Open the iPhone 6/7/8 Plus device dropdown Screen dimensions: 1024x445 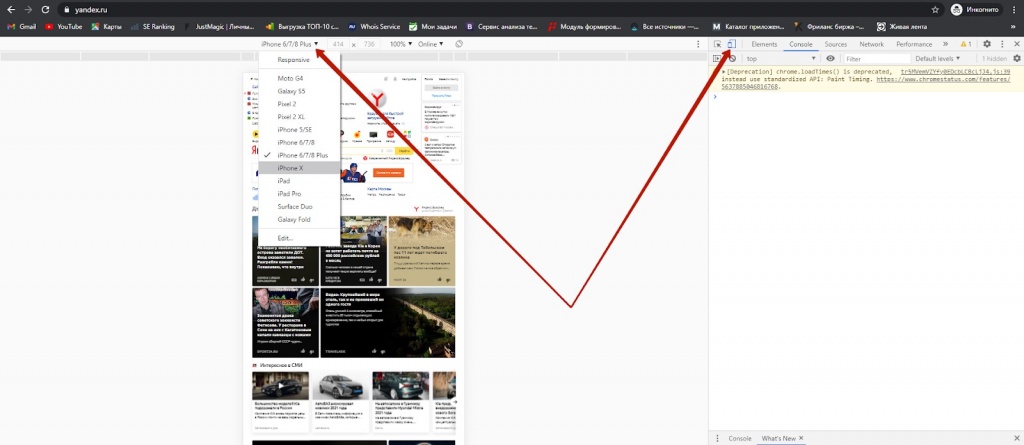coord(289,44)
